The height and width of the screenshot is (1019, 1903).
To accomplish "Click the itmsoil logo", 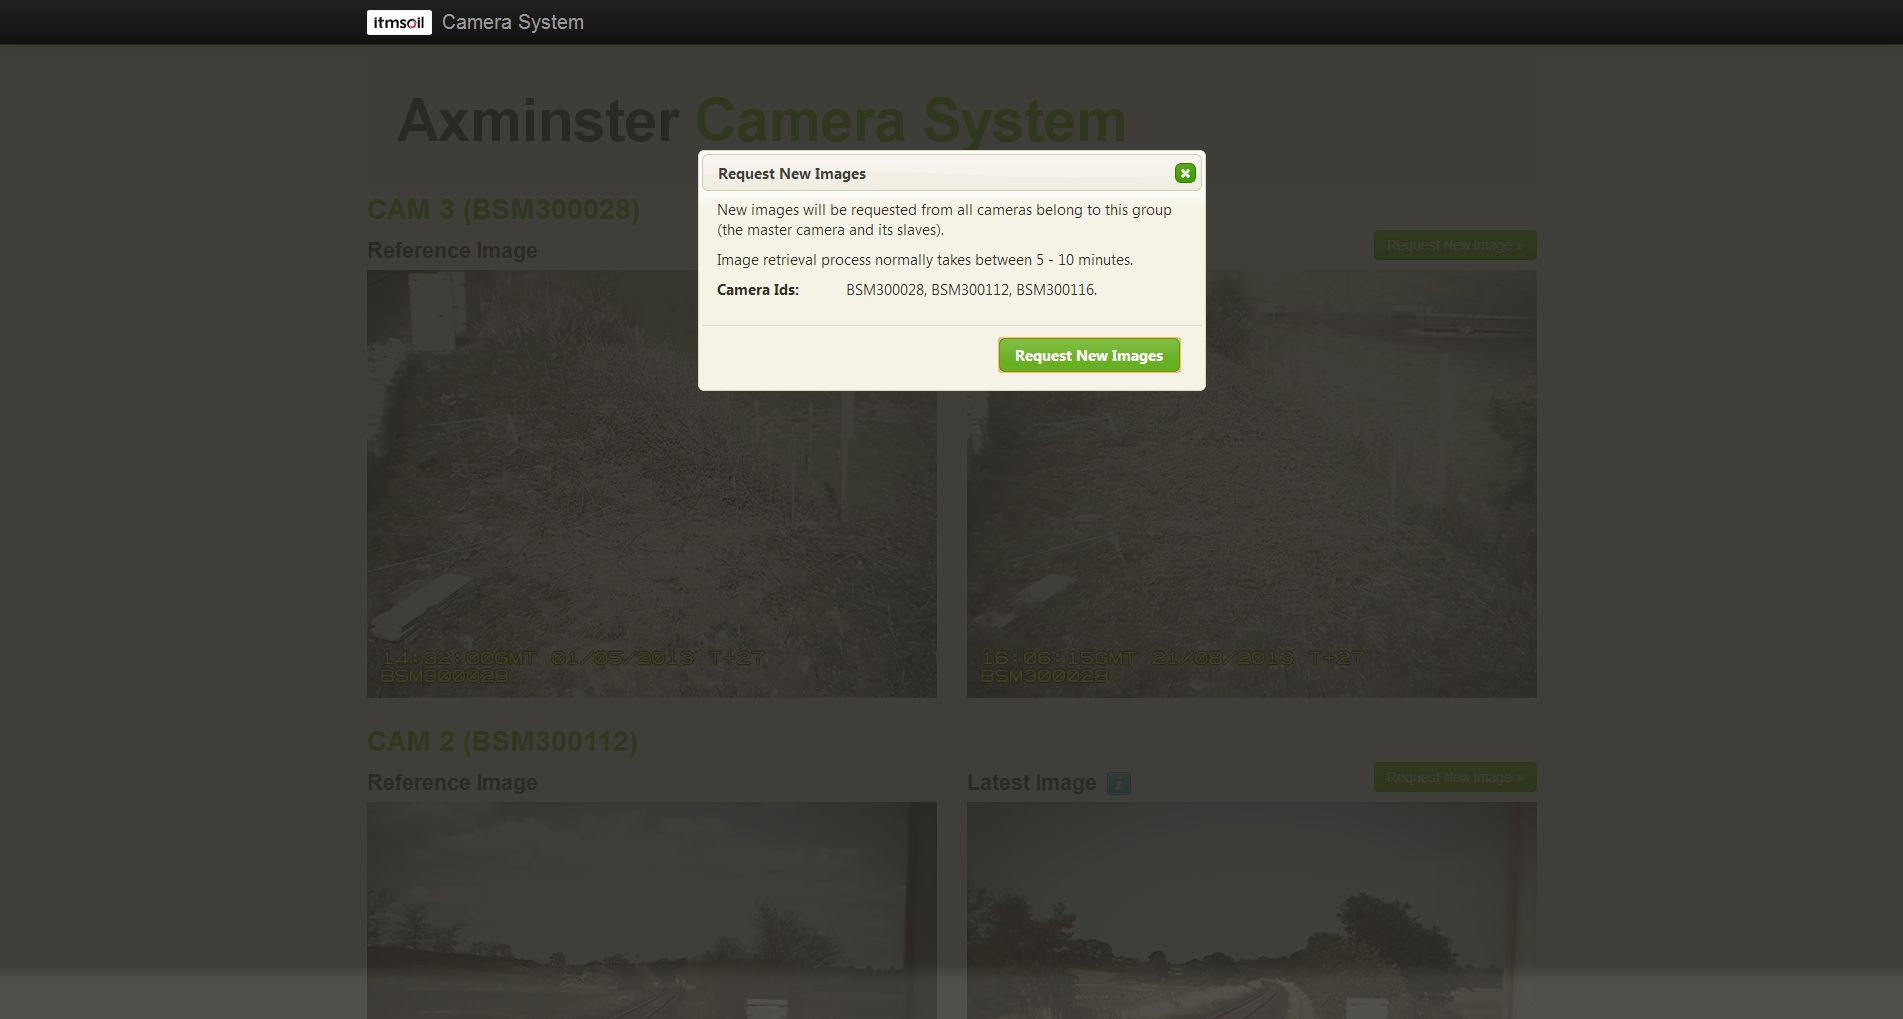I will pyautogui.click(x=399, y=22).
